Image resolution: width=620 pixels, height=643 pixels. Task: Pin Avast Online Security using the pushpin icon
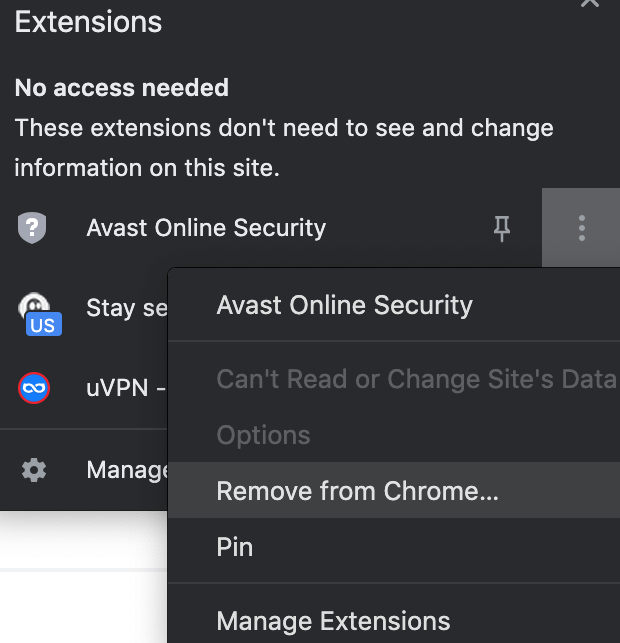(502, 229)
